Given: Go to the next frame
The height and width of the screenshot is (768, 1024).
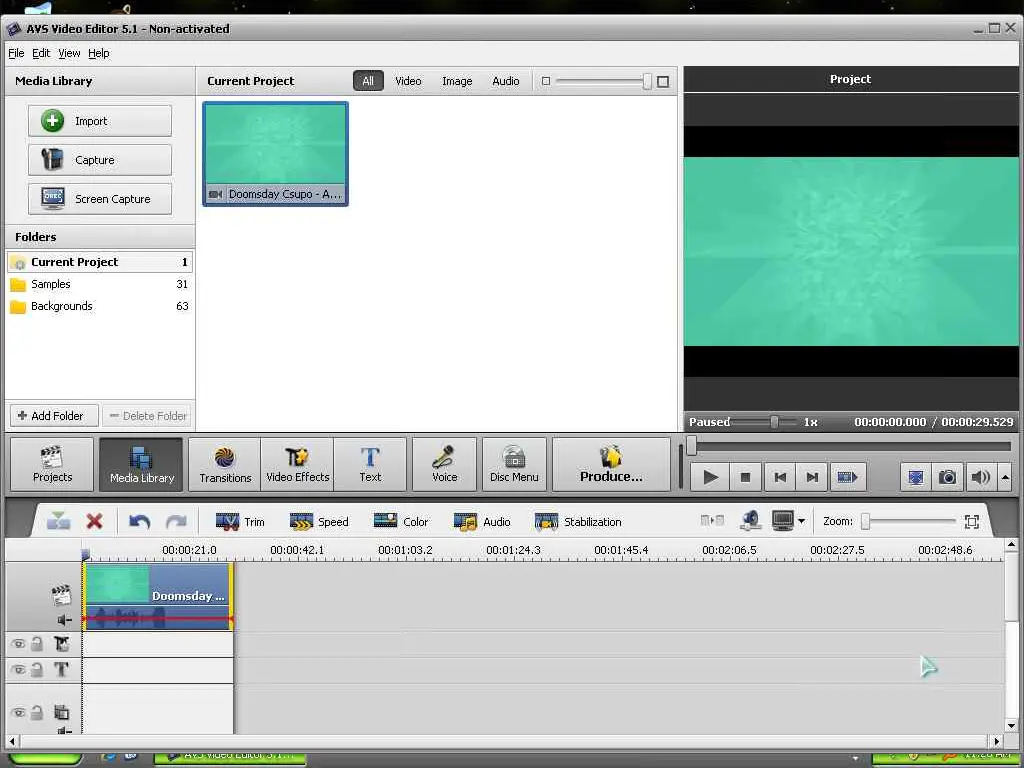Looking at the screenshot, I should pyautogui.click(x=812, y=477).
